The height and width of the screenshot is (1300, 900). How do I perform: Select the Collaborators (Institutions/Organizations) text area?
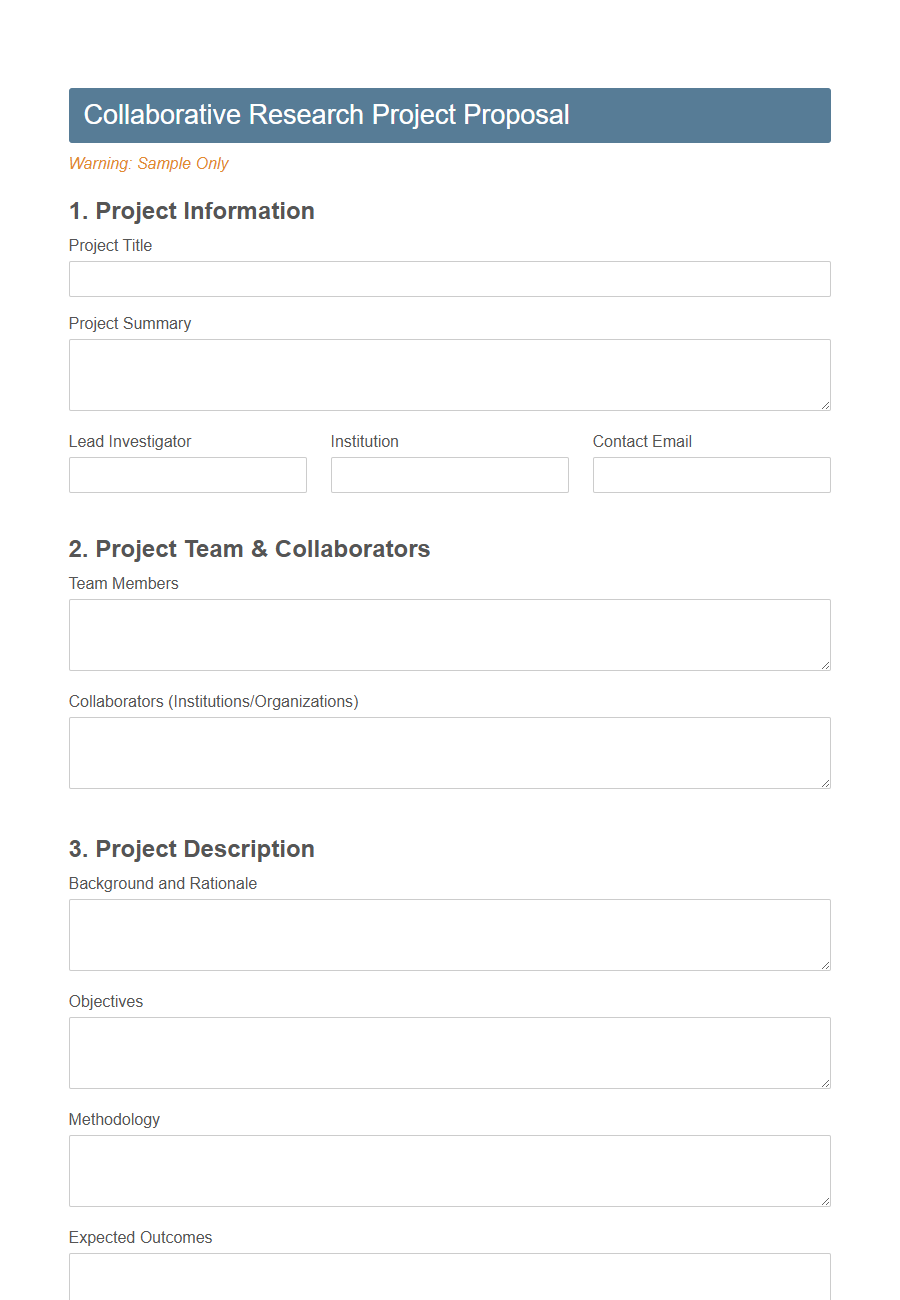click(449, 752)
